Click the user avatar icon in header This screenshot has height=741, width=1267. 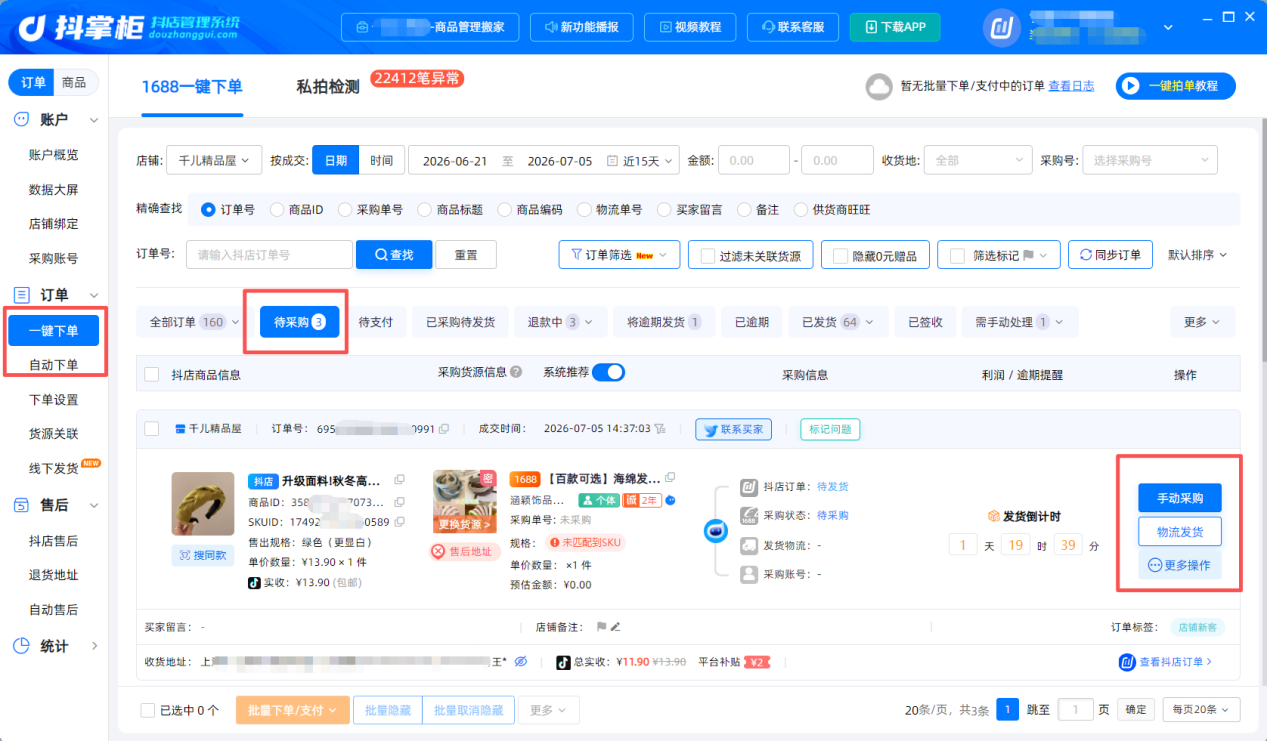pos(1002,28)
